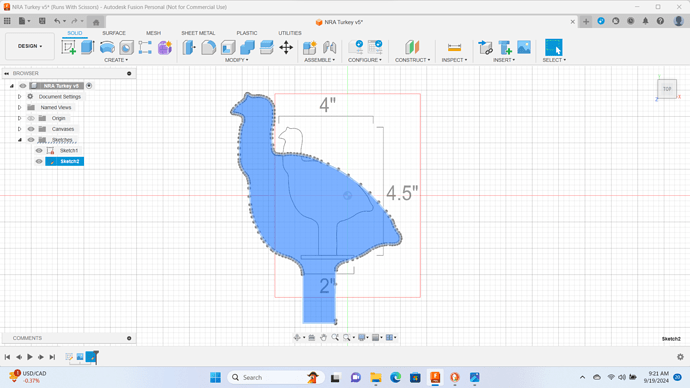Select the Press Pull tool
Screen dimensions: 690x388
[189, 47]
